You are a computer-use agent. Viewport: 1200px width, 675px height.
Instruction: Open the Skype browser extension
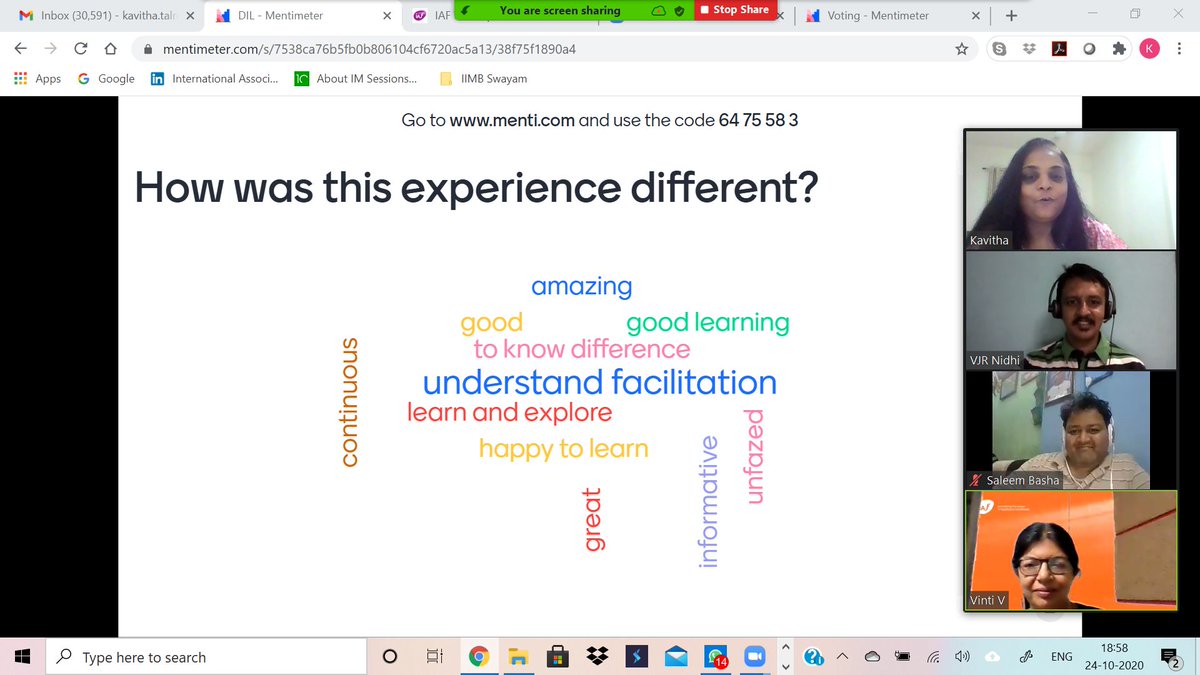click(x=997, y=49)
